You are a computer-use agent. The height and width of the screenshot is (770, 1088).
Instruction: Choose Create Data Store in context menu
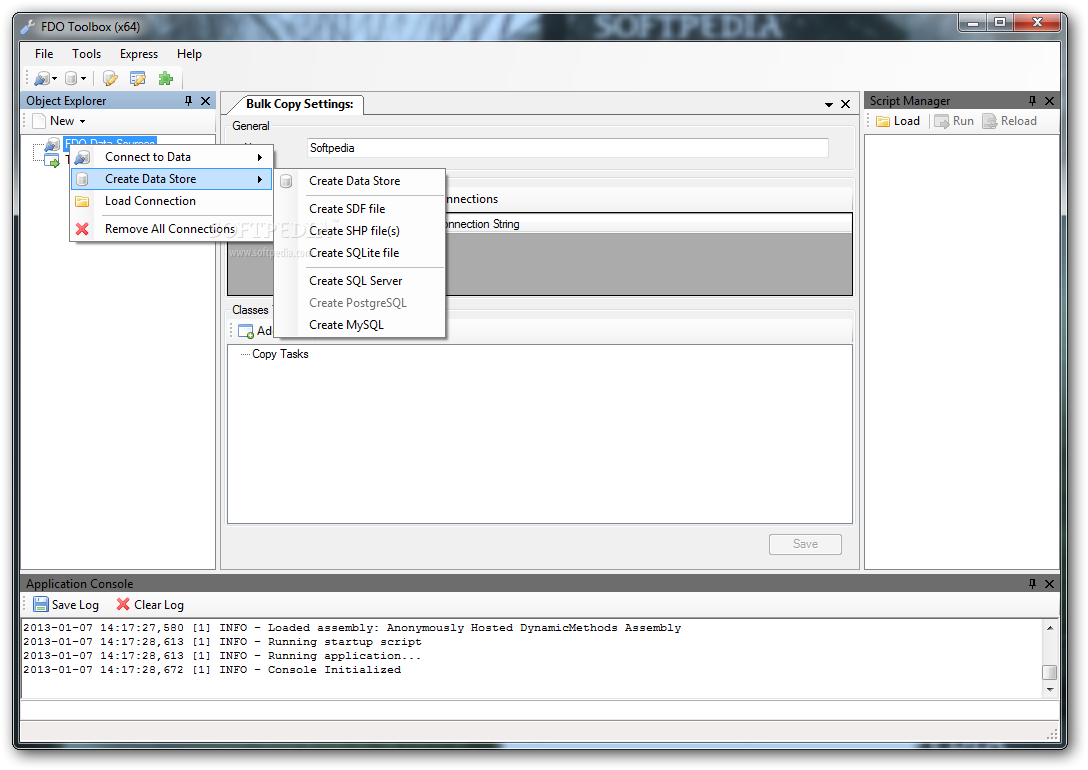tap(171, 179)
